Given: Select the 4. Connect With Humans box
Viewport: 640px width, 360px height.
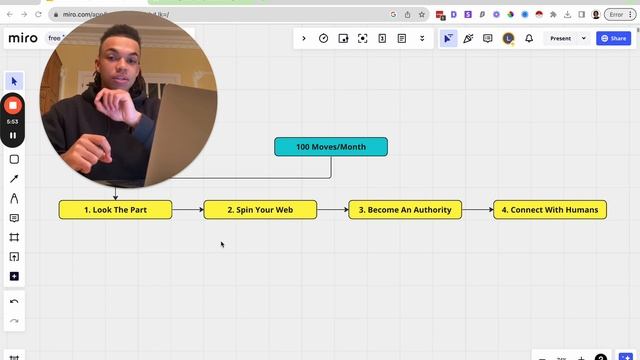Looking at the screenshot, I should click(x=550, y=210).
